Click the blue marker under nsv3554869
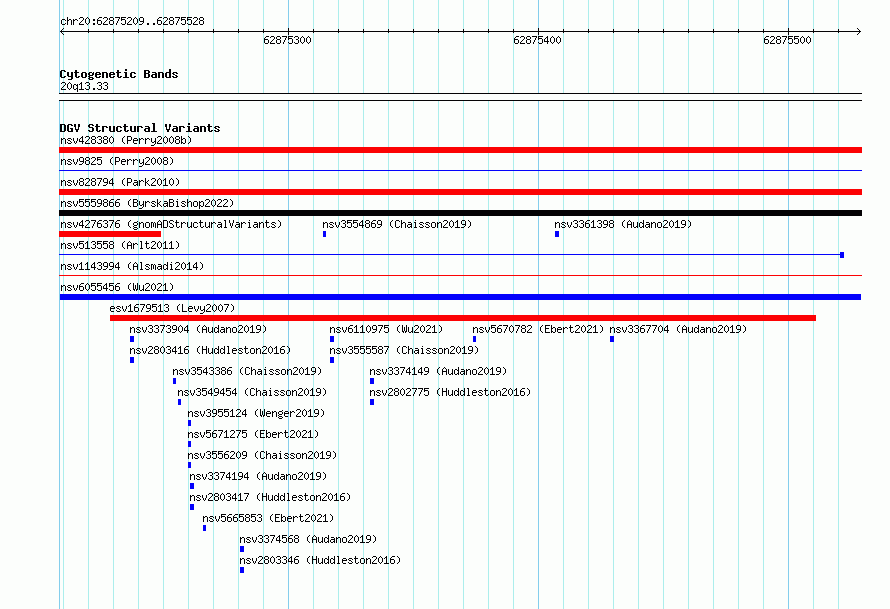 pos(325,234)
